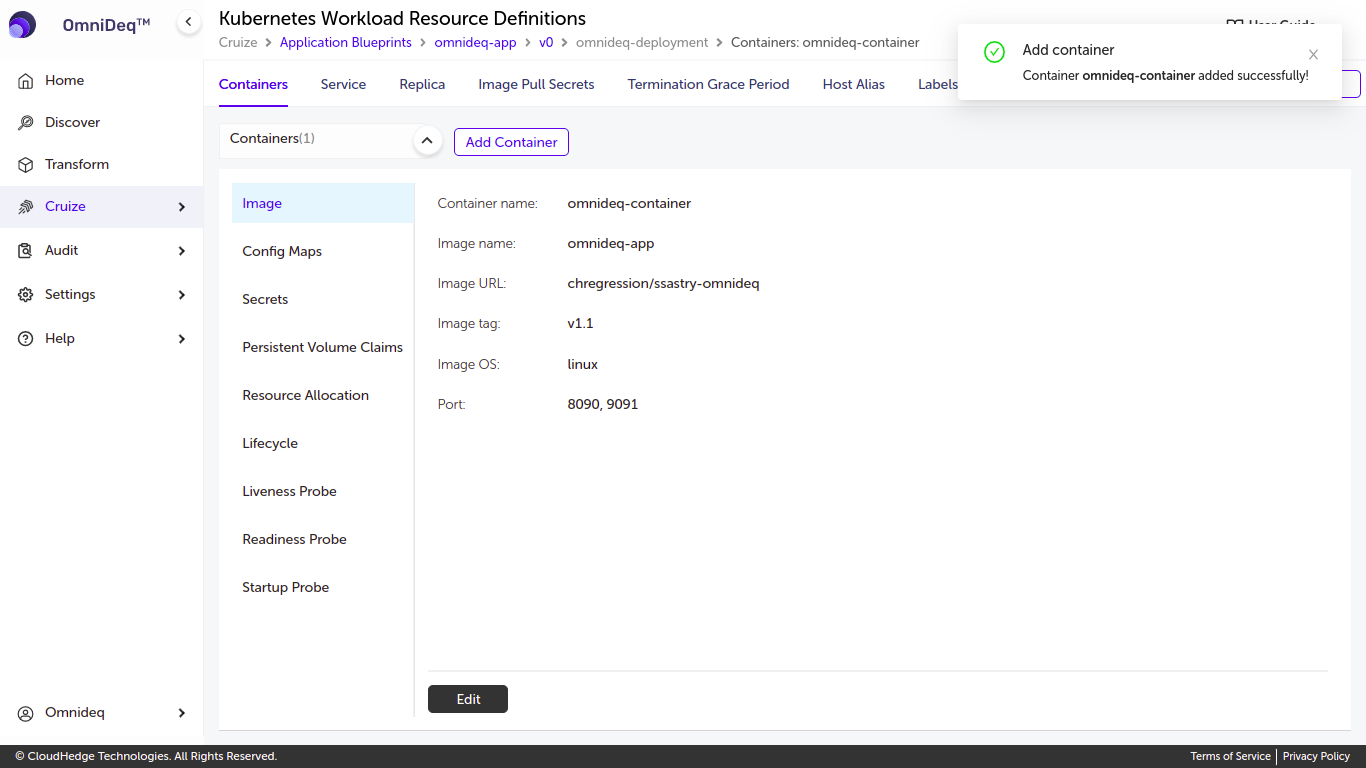1366x768 pixels.
Task: Click the image URL chregression/ssastry-omnideq
Action: [x=663, y=283]
